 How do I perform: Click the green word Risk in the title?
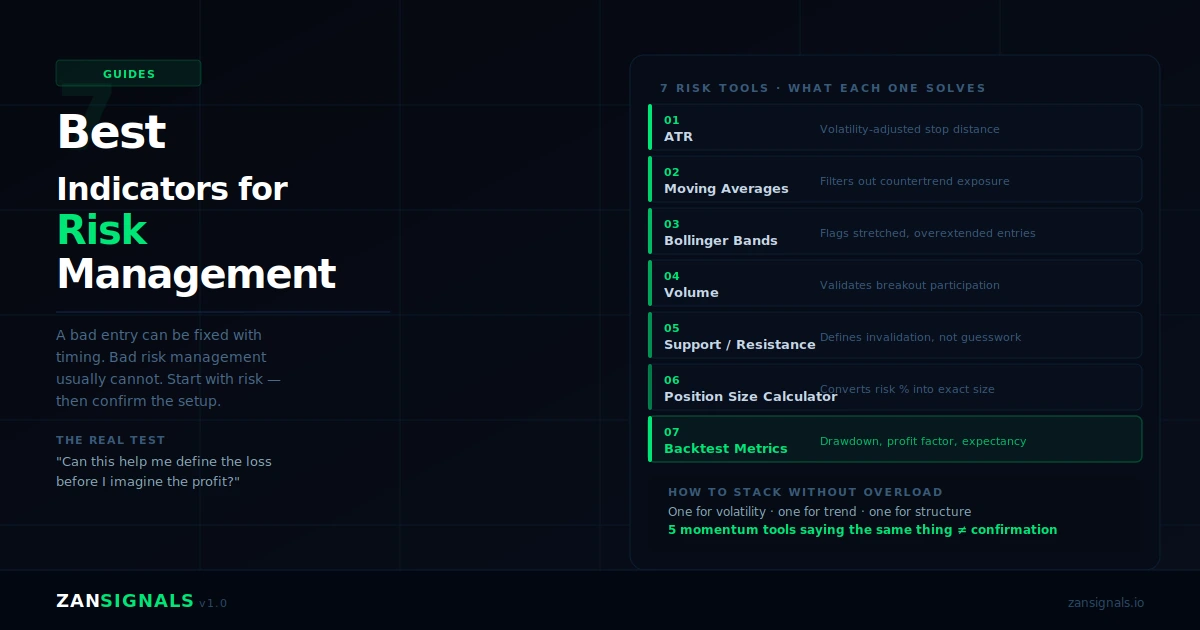point(102,230)
